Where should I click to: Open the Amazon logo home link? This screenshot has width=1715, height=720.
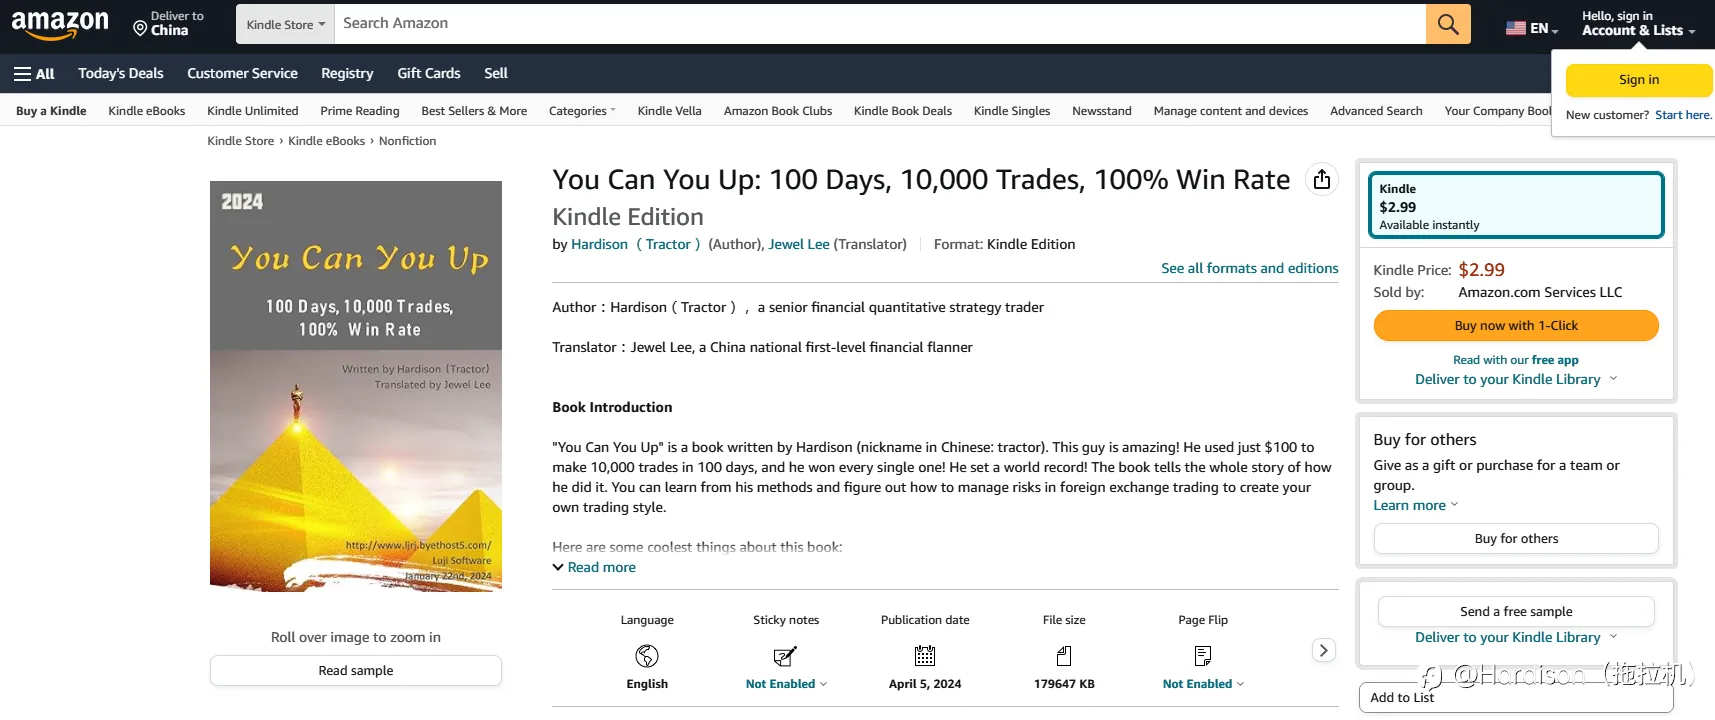coord(60,24)
